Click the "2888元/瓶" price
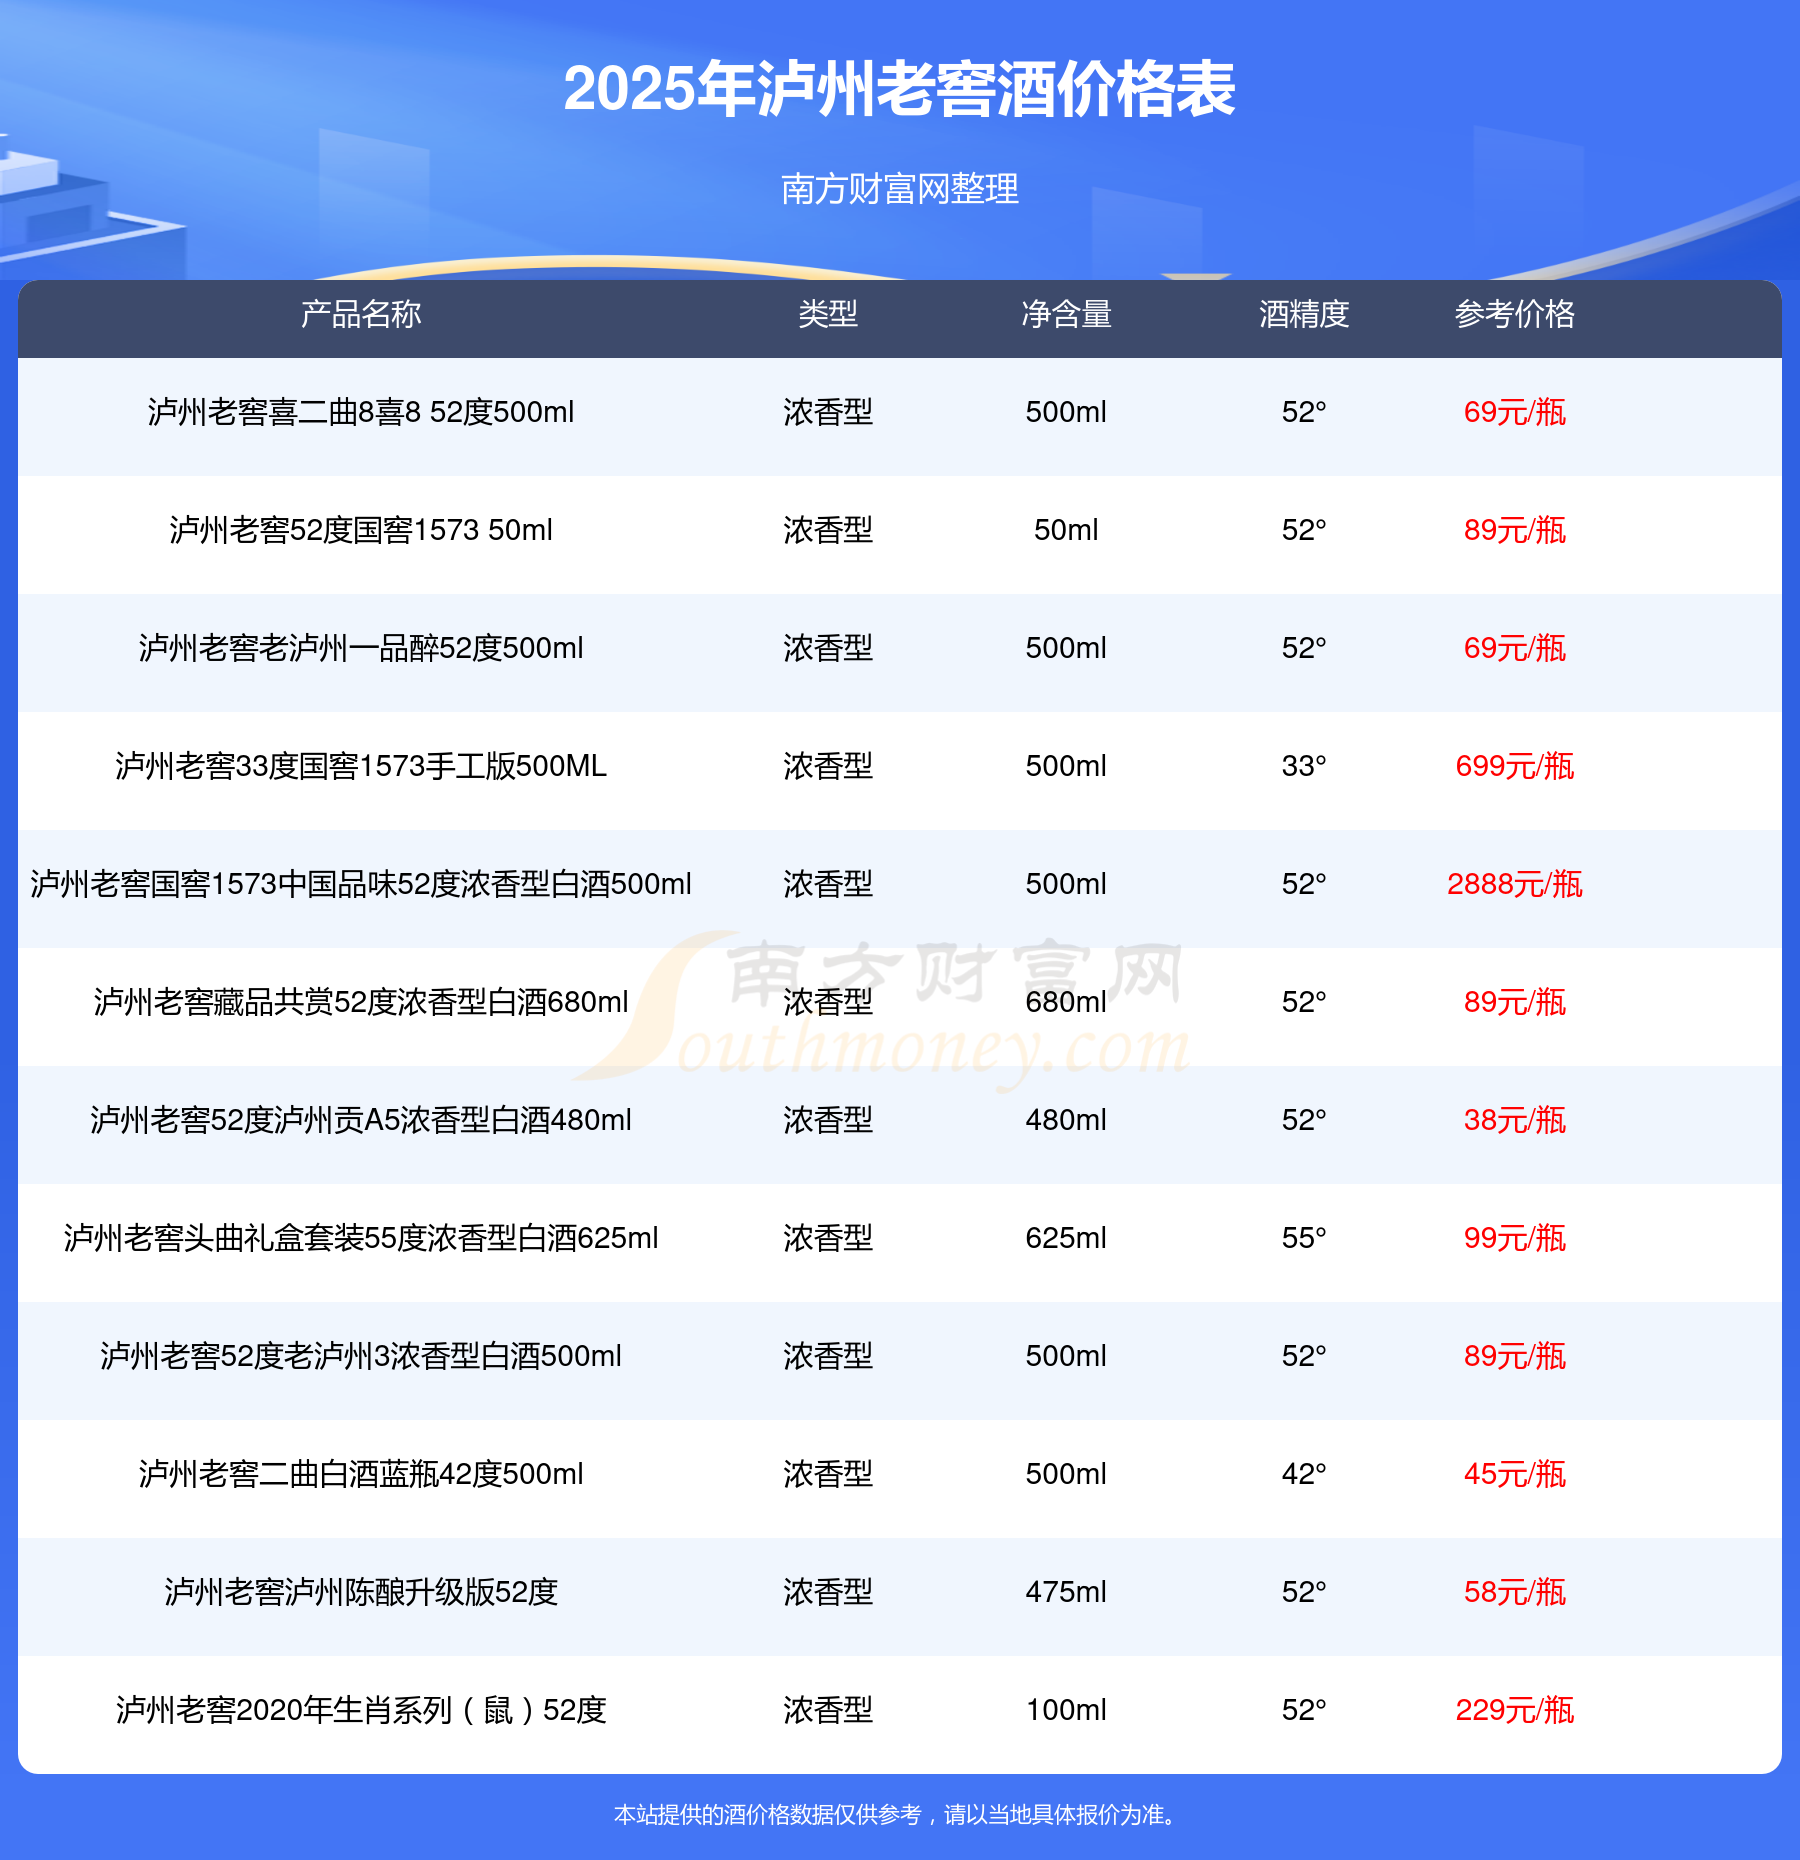The height and width of the screenshot is (1860, 1800). coord(1515,884)
